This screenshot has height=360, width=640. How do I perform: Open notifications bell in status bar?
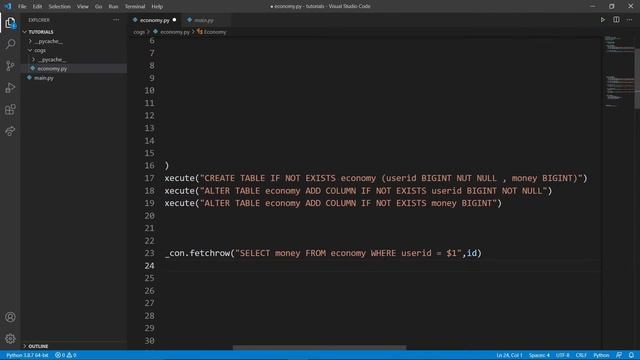click(631, 355)
